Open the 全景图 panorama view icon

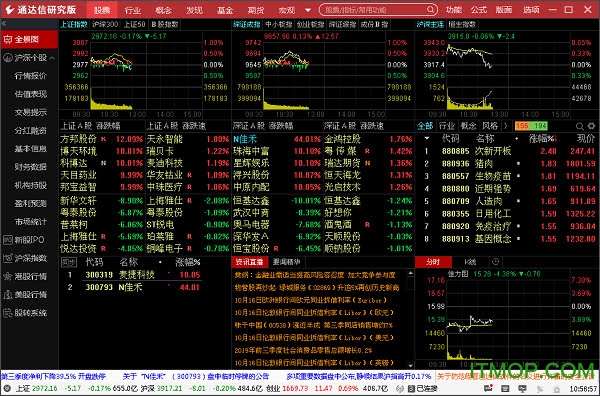8,39
